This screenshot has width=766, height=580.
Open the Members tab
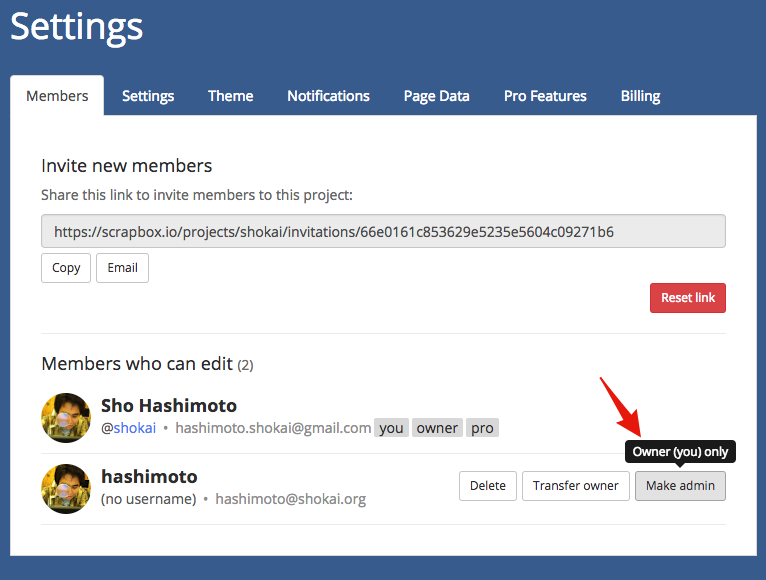(57, 96)
